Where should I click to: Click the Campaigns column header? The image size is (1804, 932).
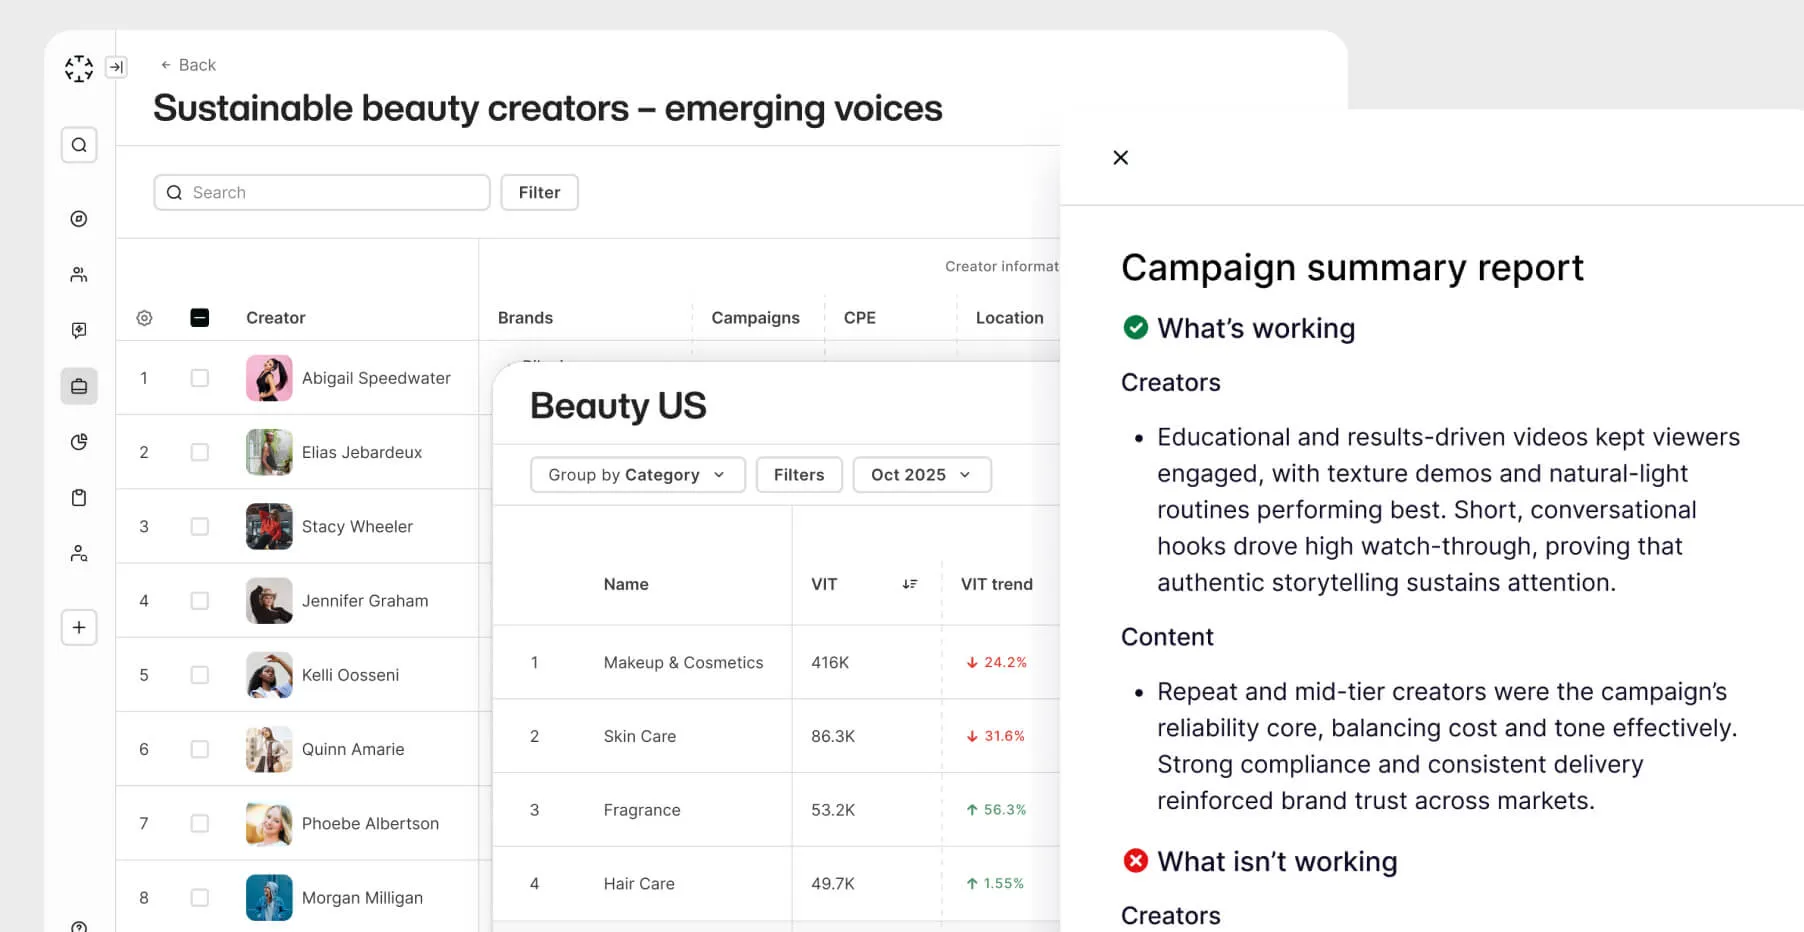coord(755,318)
